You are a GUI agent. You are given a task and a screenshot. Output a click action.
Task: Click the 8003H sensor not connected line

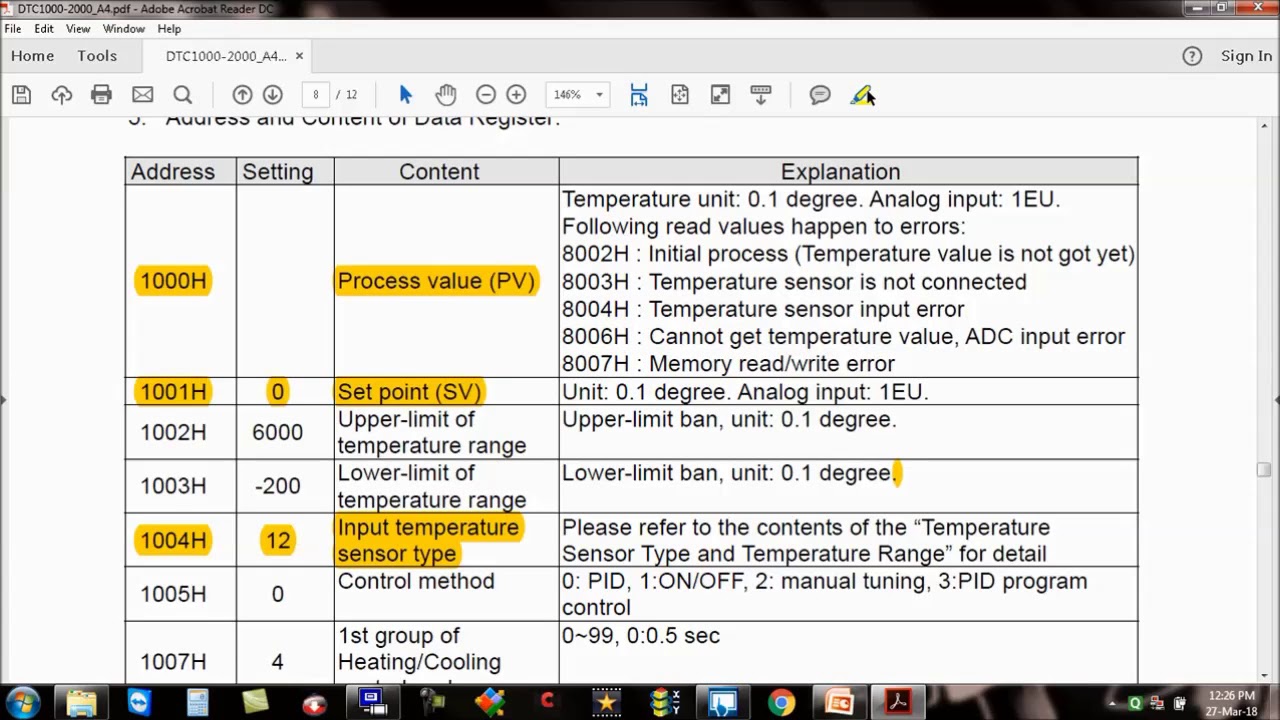click(x=794, y=282)
